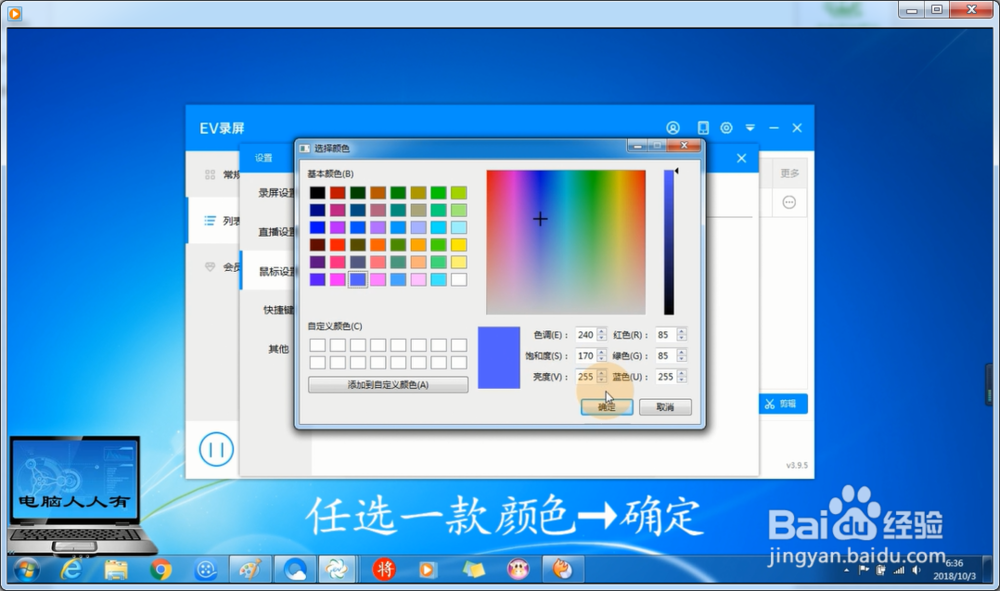This screenshot has height=591, width=1000.
Task: Pick the dark green swatch in top row
Action: click(358, 193)
